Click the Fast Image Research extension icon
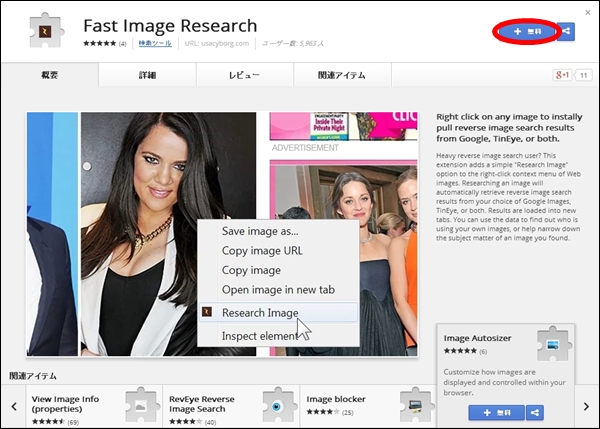The height and width of the screenshot is (429, 600). 46,31
